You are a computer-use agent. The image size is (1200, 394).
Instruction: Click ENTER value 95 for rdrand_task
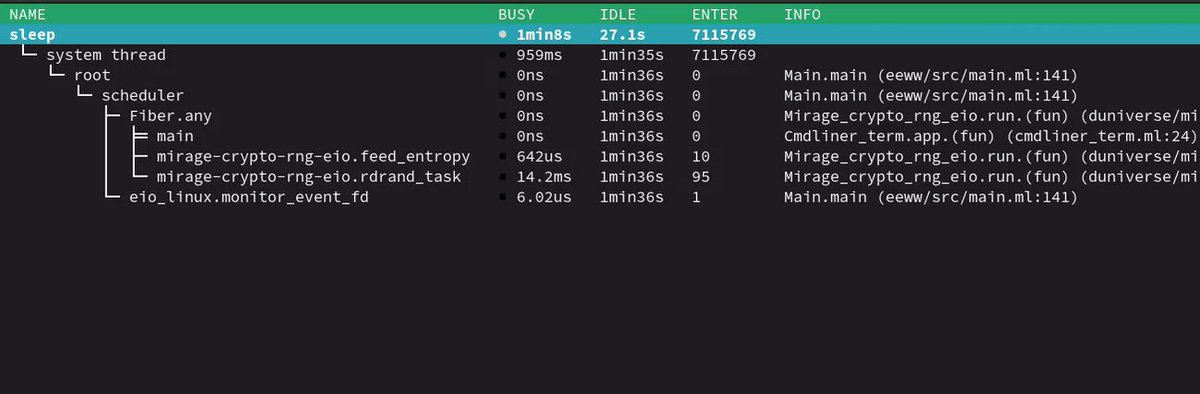tap(700, 177)
